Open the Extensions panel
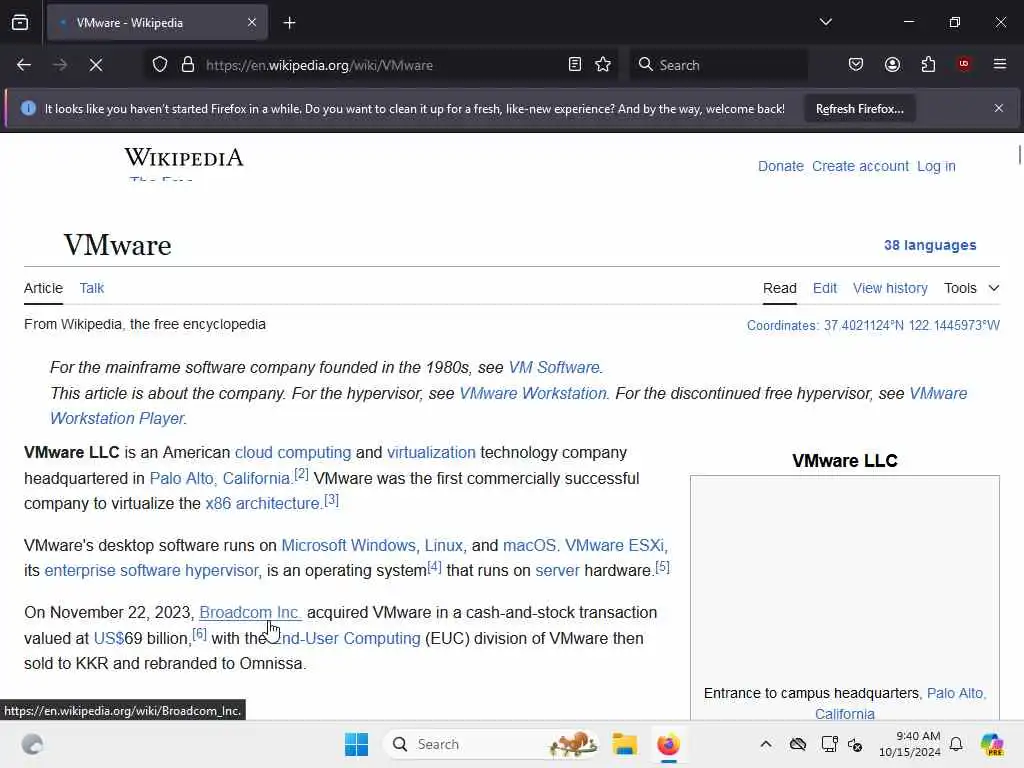This screenshot has height=768, width=1024. (928, 65)
